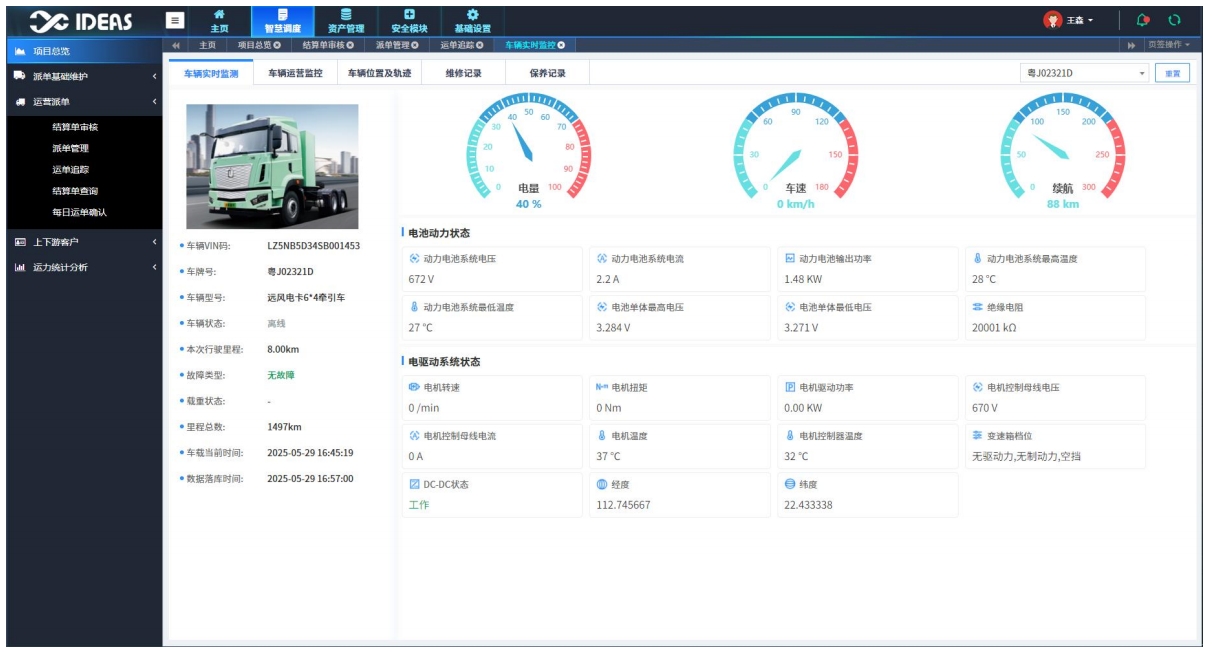The image size is (1212, 652).
Task: Click the user avatar for 王淼
Action: pos(1052,21)
